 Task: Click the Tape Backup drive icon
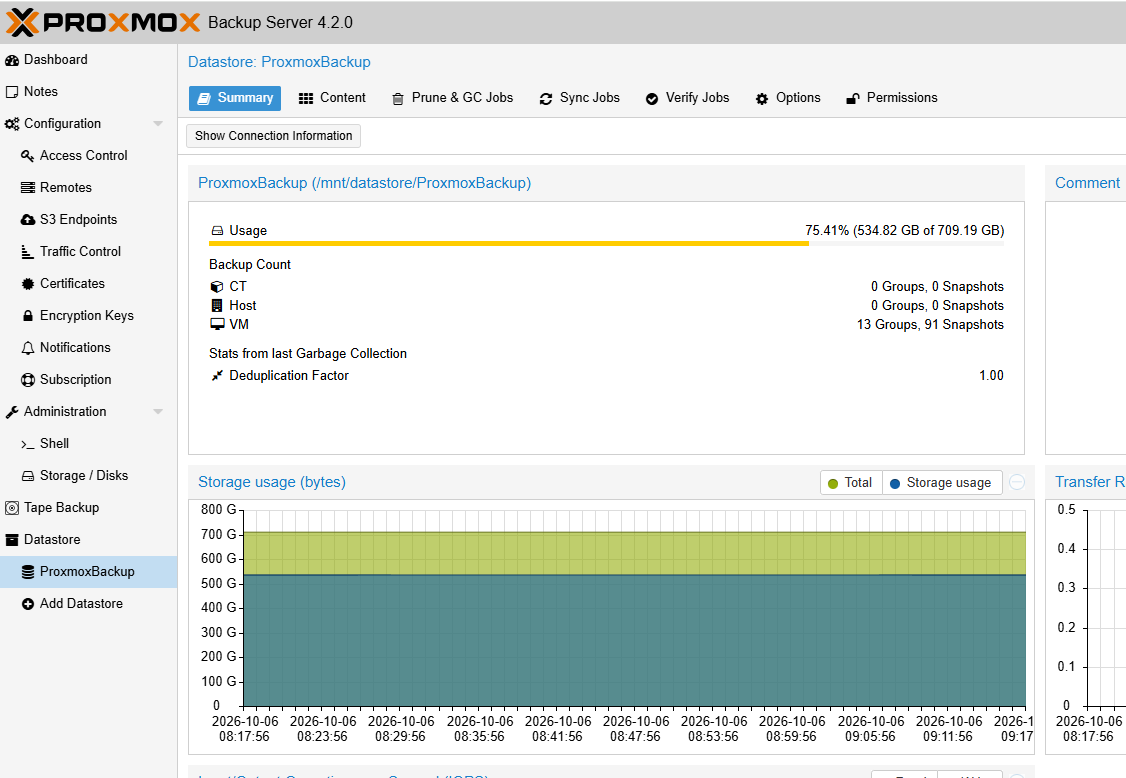pos(11,508)
